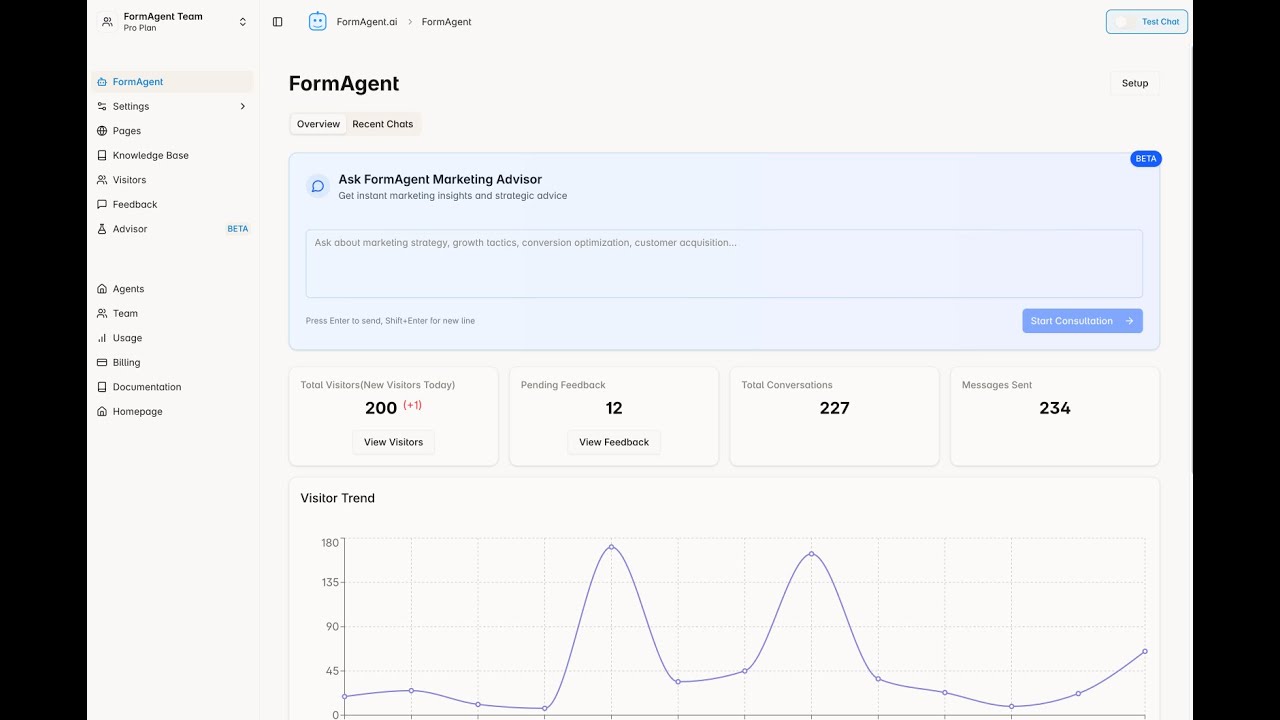The image size is (1280, 720).
Task: Click the Settings sliders icon
Action: click(x=102, y=106)
